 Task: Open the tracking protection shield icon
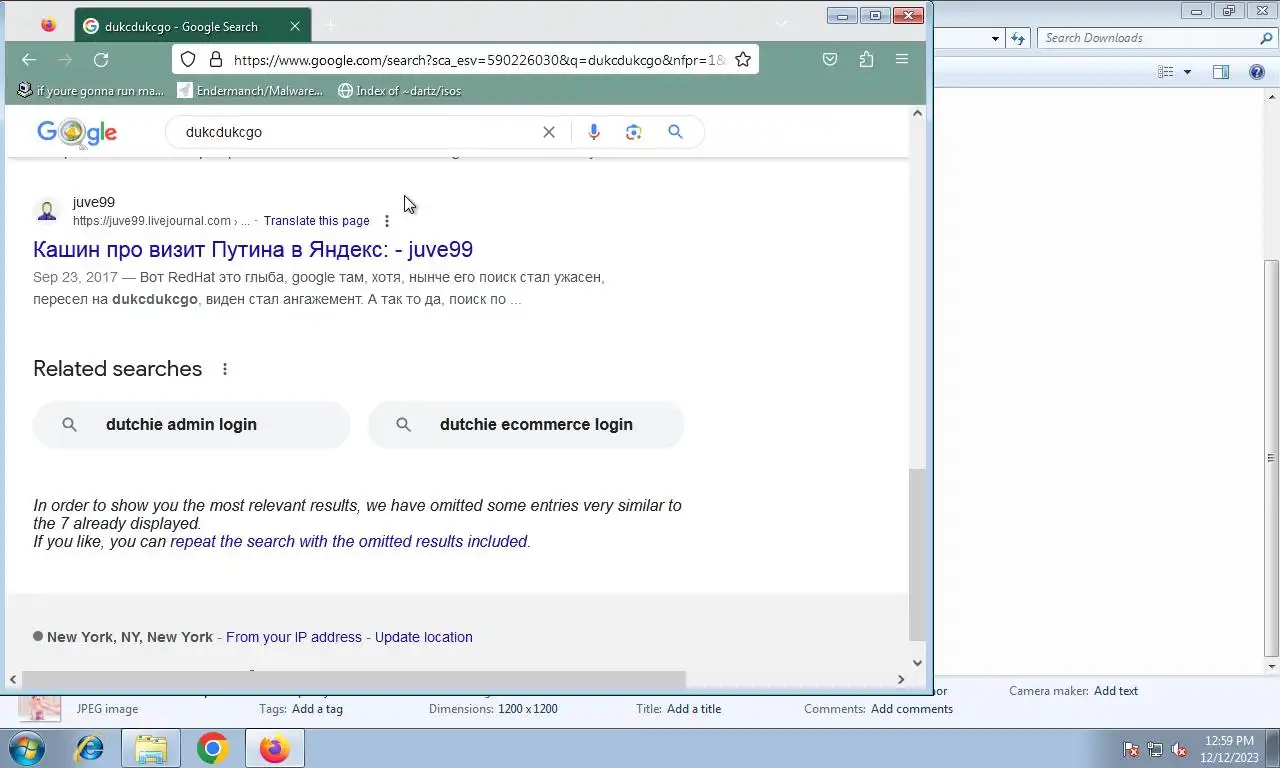point(188,60)
